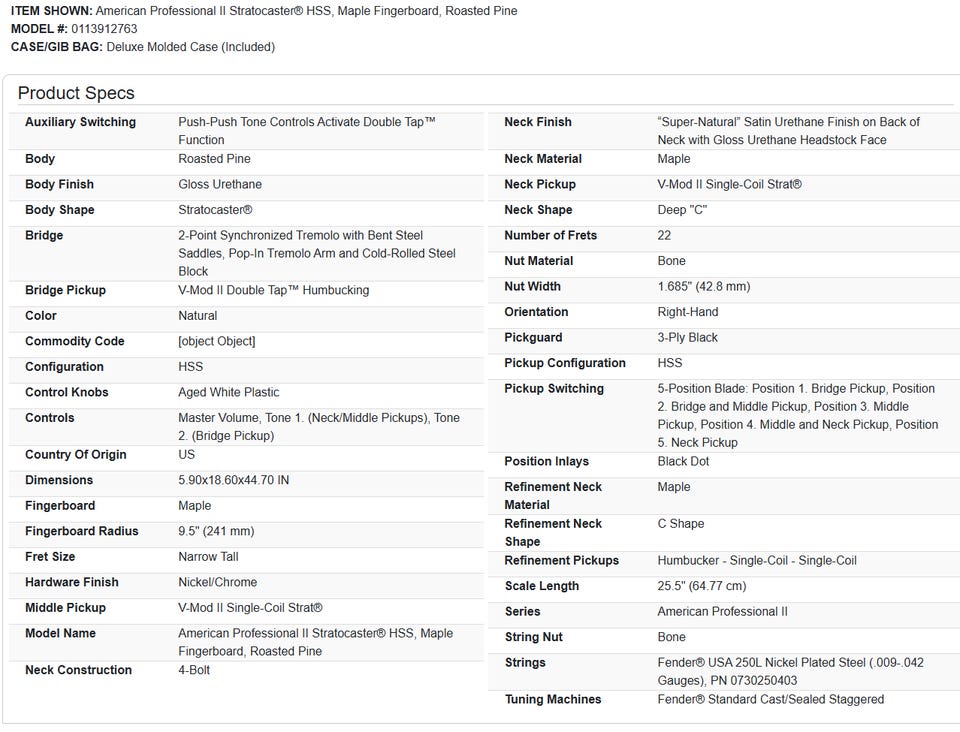The width and height of the screenshot is (960, 732).
Task: Click the Dimensions value 5.90x18.60x44.70 IN
Action: click(233, 480)
